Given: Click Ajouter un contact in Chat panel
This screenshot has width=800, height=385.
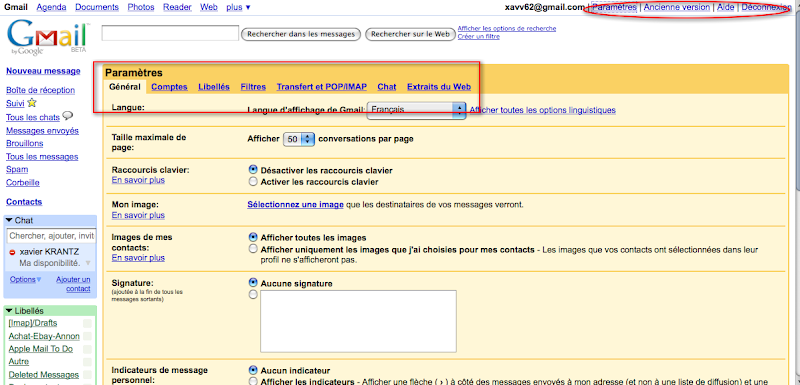Looking at the screenshot, I should point(73,284).
